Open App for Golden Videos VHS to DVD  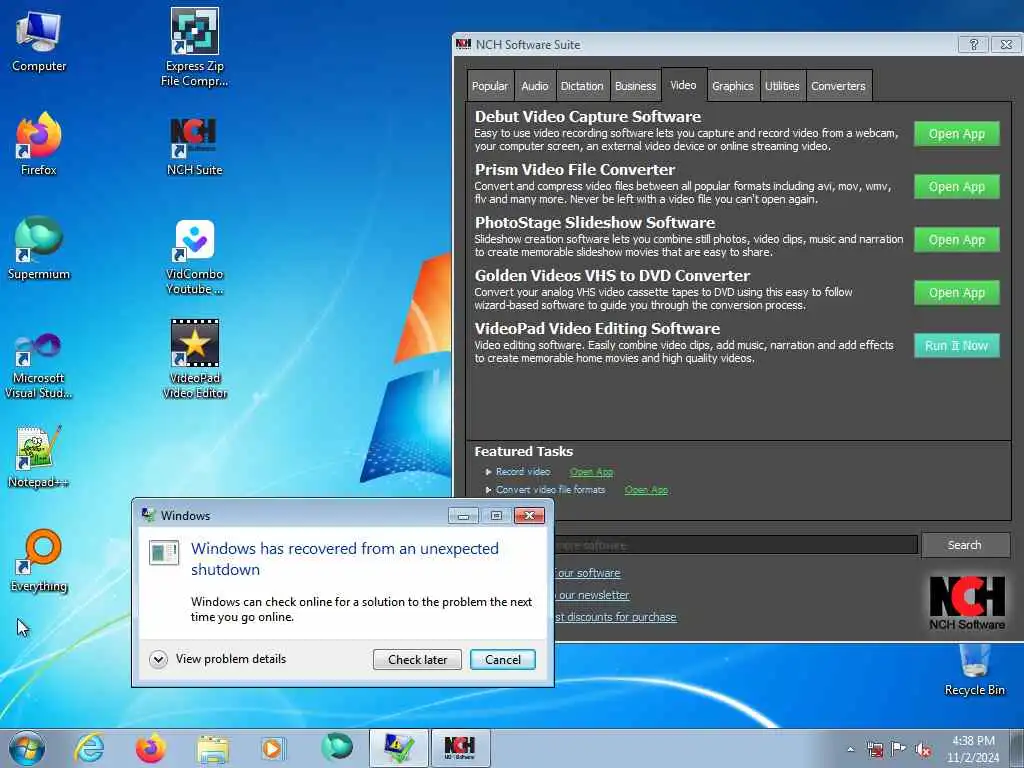click(x=956, y=293)
